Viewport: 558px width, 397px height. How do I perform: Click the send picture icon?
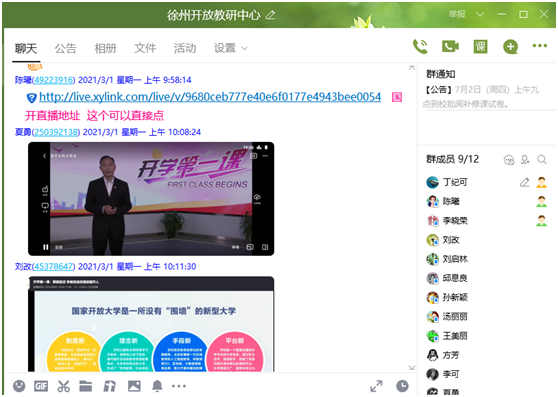point(134,386)
